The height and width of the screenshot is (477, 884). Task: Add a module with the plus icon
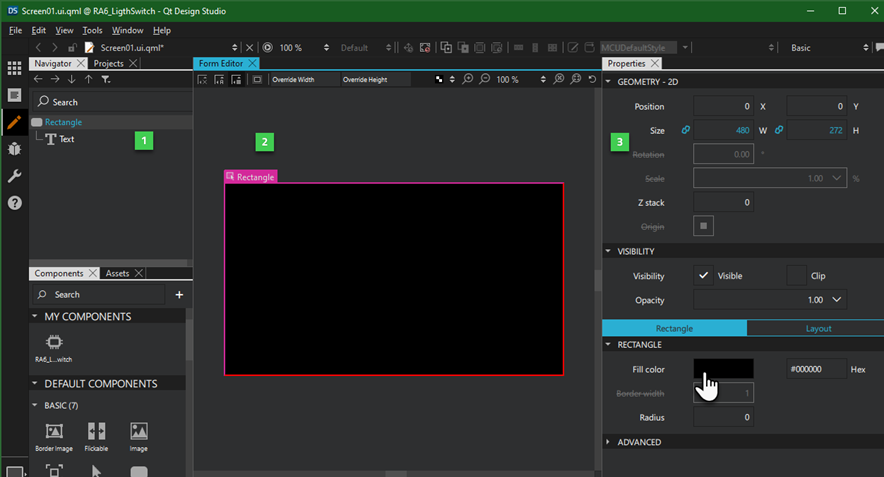pyautogui.click(x=180, y=295)
